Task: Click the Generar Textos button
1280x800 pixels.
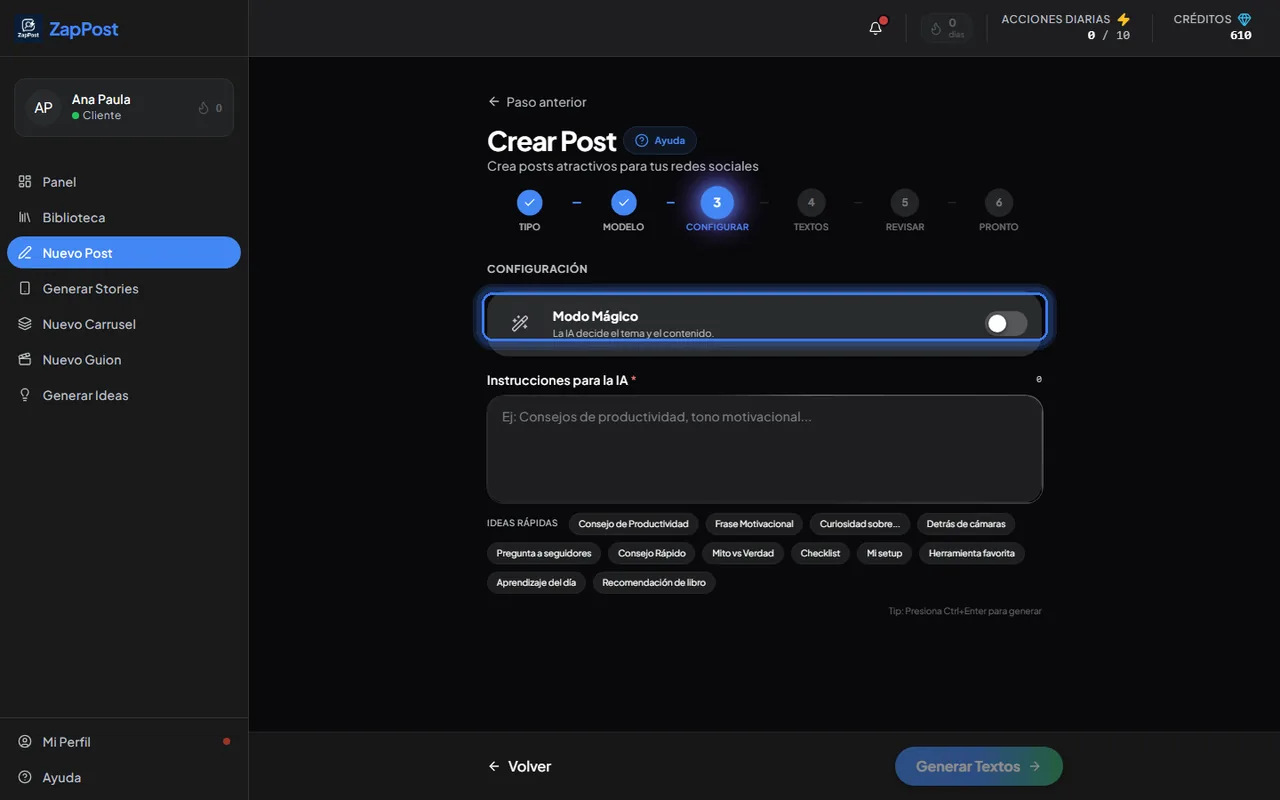Action: [x=979, y=766]
